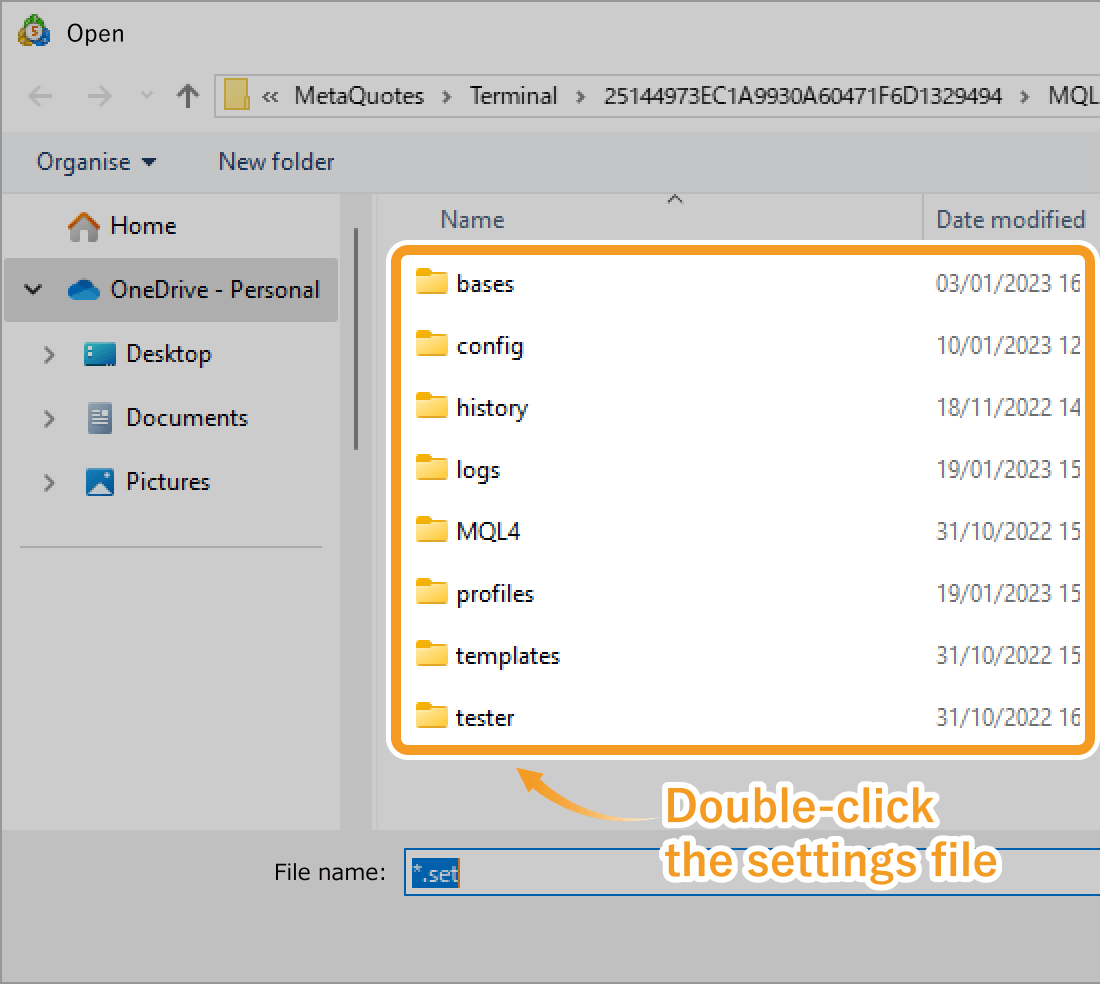Open the Organise dropdown menu
The width and height of the screenshot is (1100, 984).
point(95,162)
